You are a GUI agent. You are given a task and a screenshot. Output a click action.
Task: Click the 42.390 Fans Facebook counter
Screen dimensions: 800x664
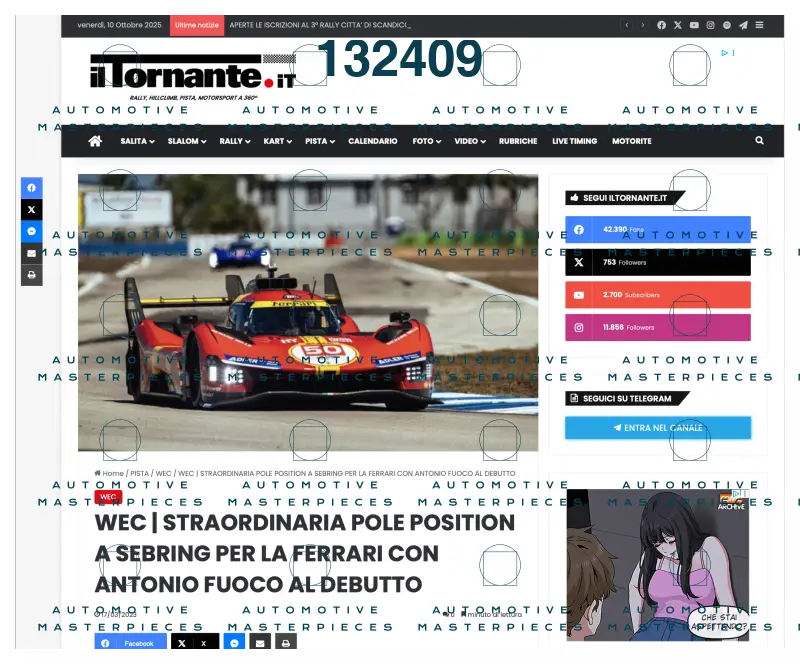[657, 229]
